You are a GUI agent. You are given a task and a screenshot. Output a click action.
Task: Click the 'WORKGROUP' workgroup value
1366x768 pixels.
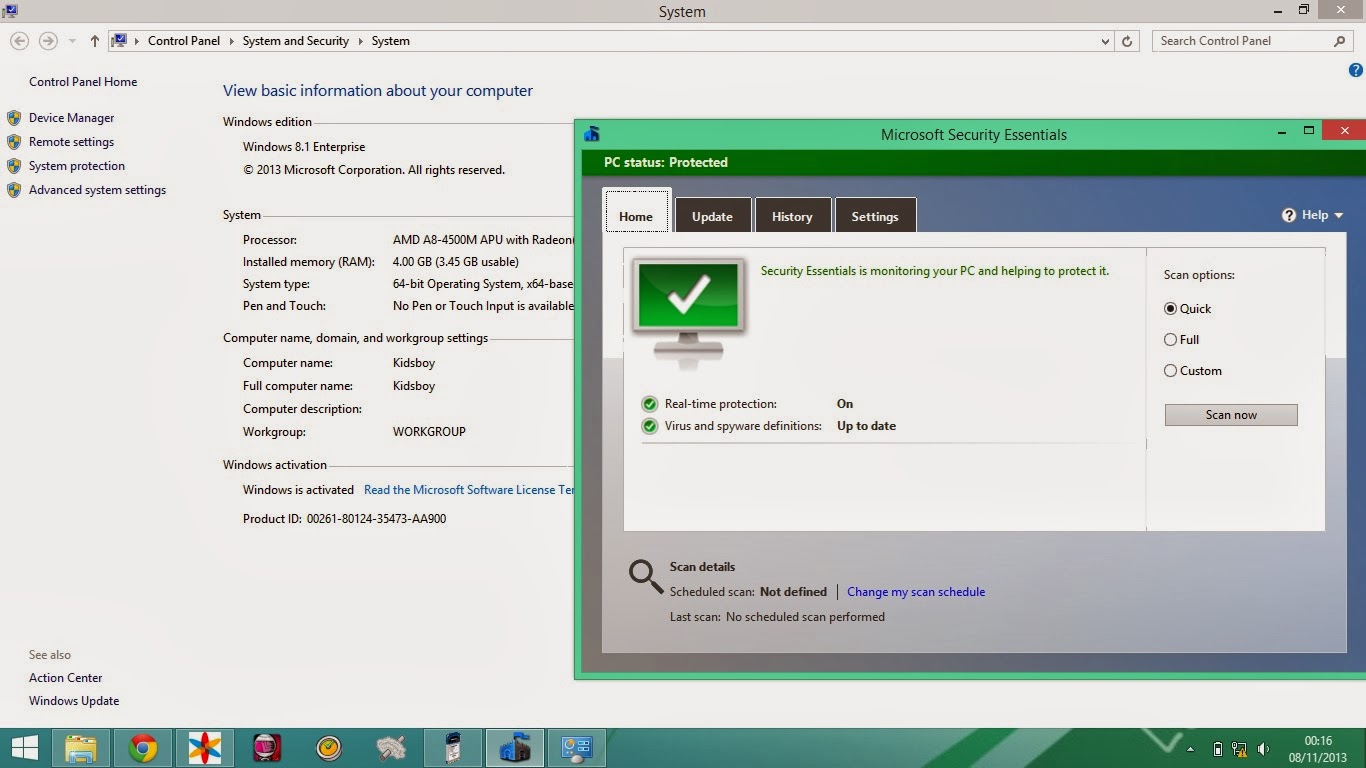pyautogui.click(x=429, y=432)
